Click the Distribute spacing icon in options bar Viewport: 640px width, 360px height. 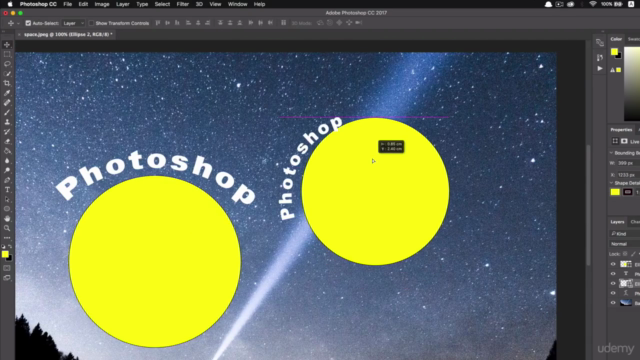283,23
